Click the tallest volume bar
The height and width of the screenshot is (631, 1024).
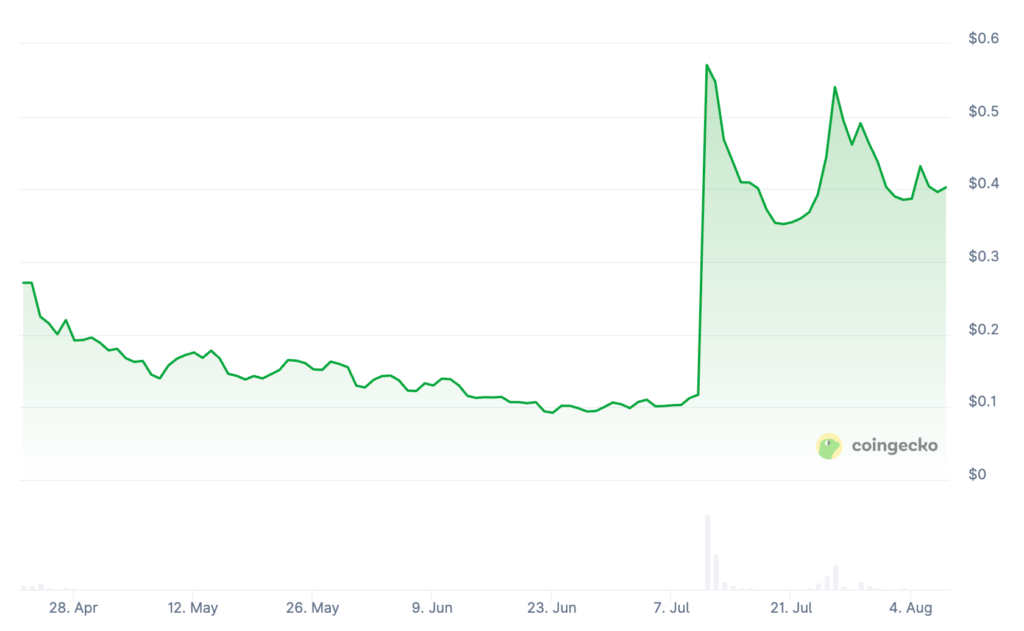[707, 552]
